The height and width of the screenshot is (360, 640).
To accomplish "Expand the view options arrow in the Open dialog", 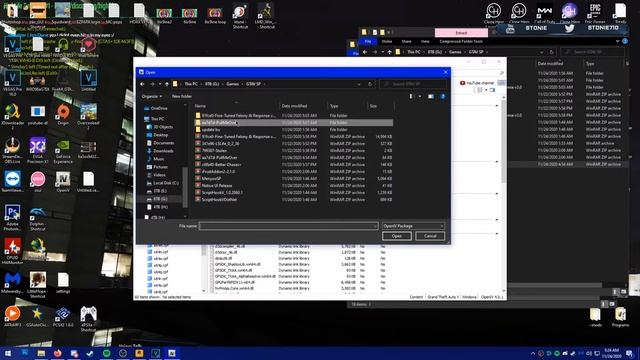I will [420, 96].
